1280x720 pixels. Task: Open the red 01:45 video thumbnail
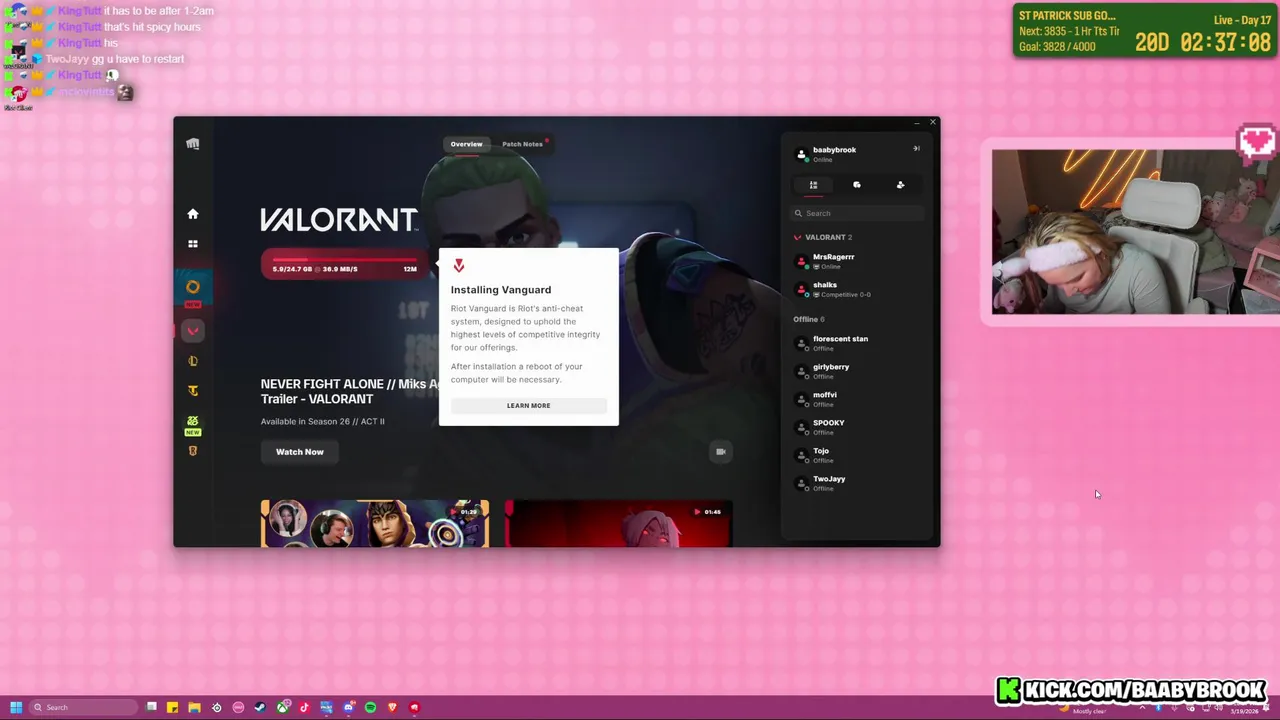618,524
